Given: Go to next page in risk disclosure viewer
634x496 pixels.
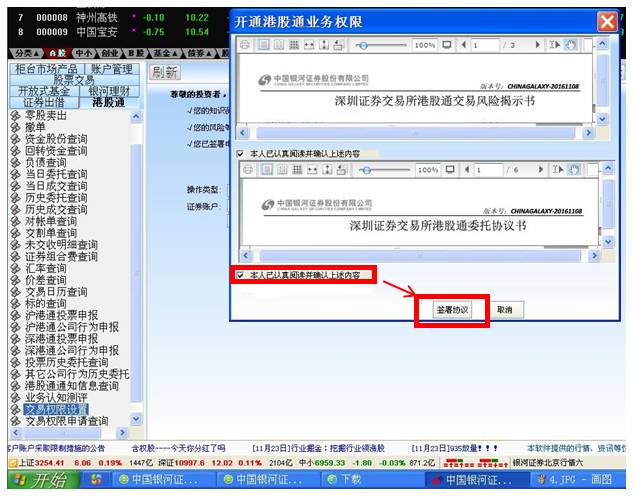Looking at the screenshot, I should (538, 45).
